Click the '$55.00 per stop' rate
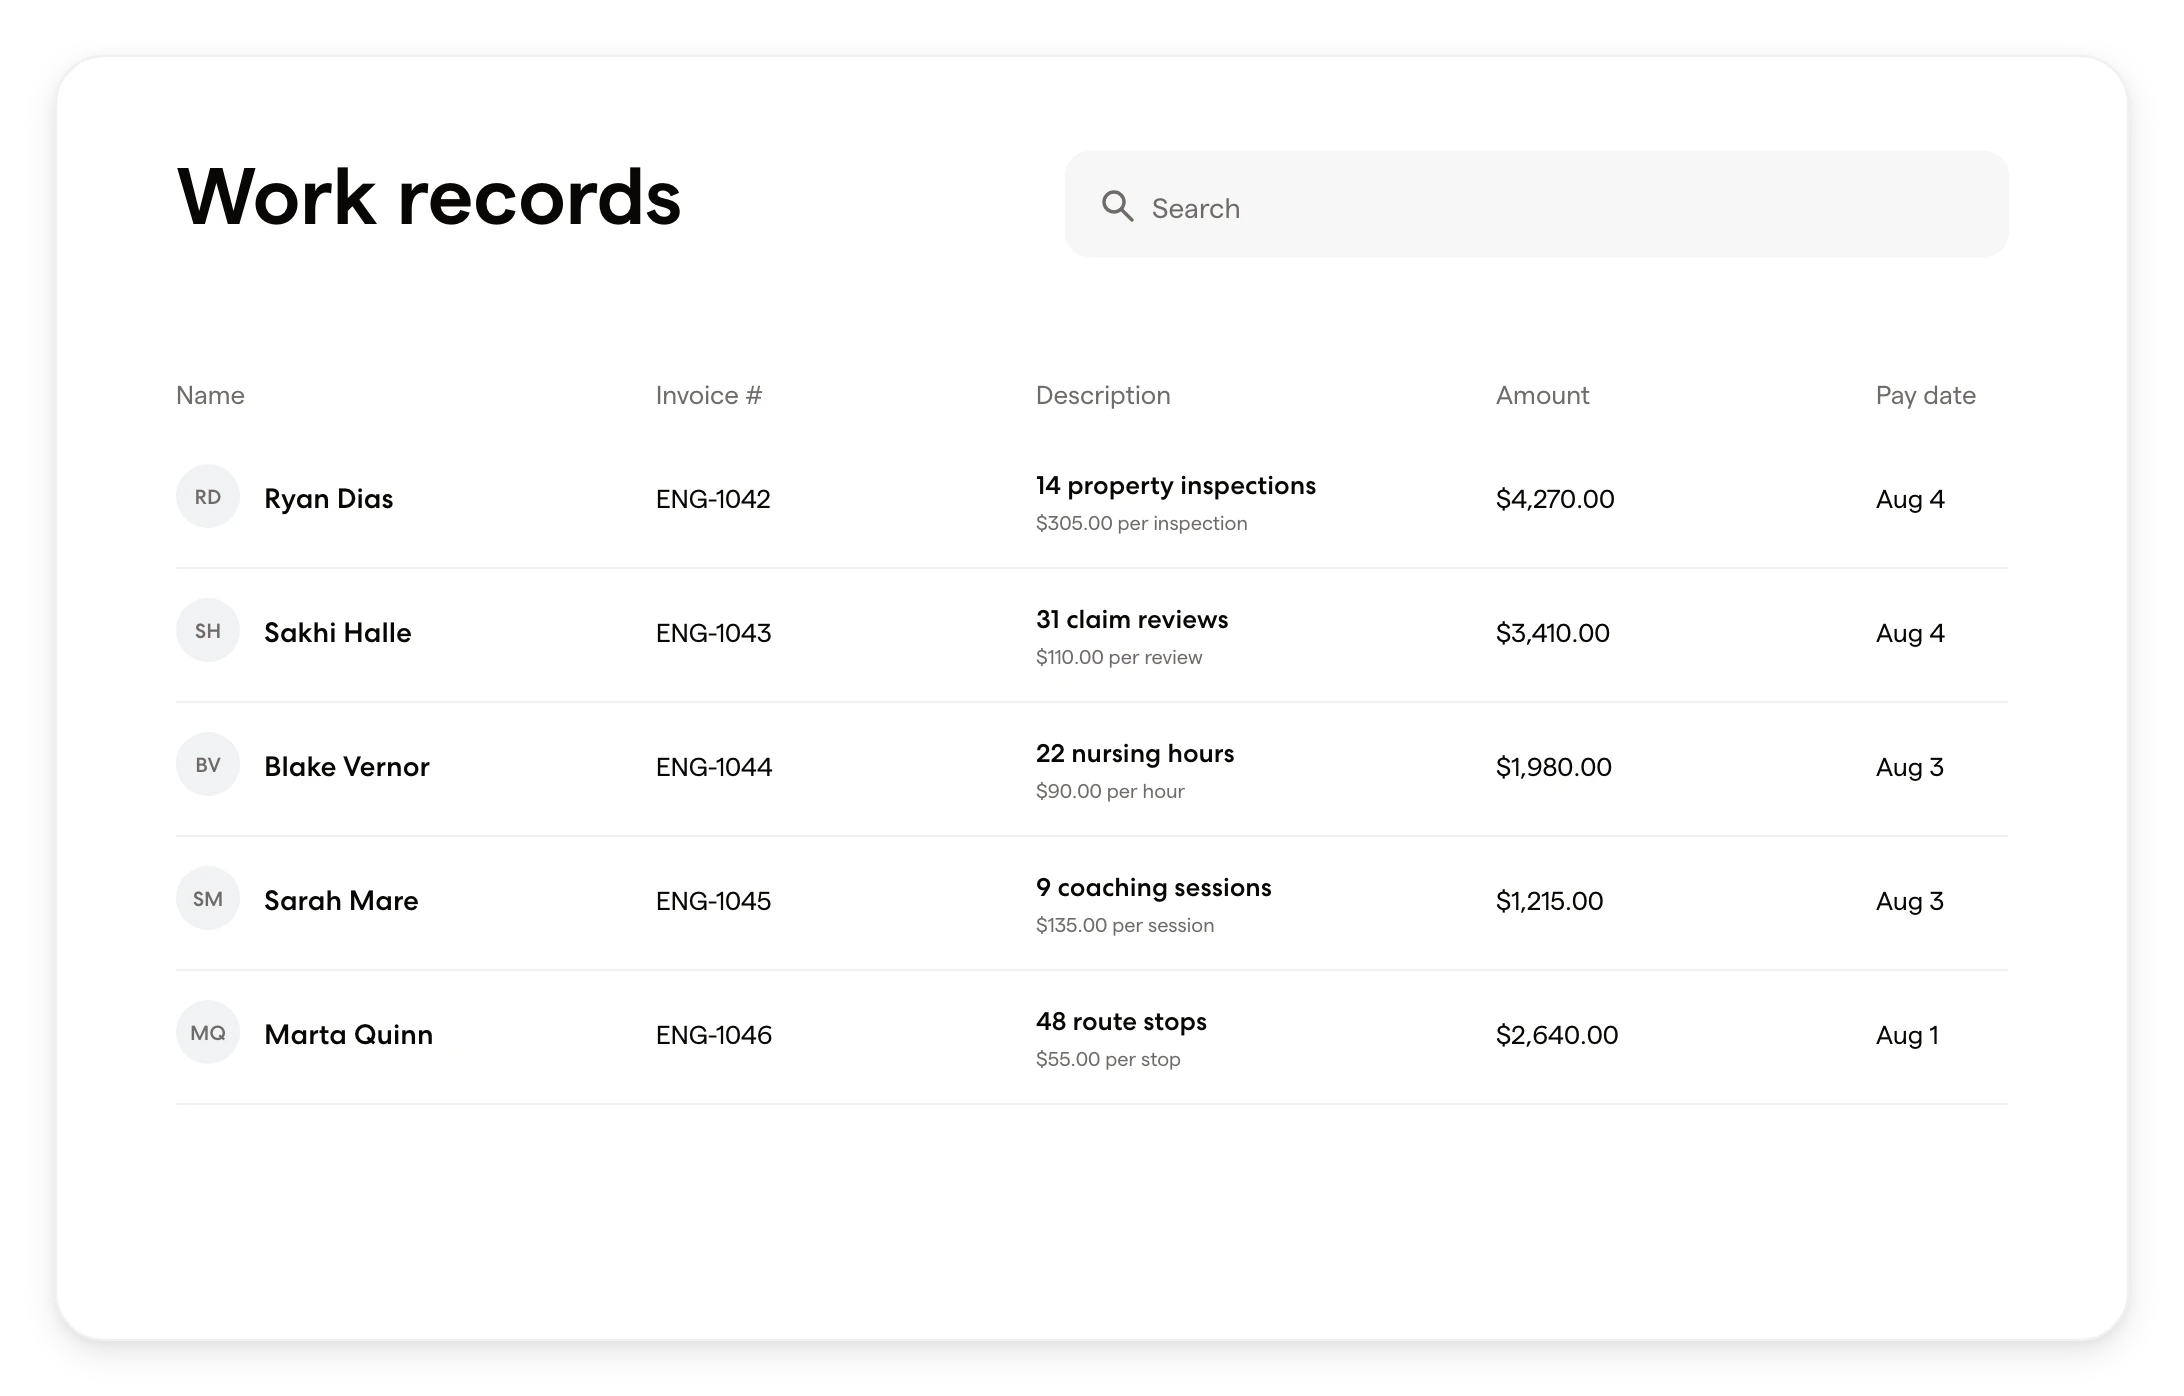The height and width of the screenshot is (1396, 2184). [x=1108, y=1059]
